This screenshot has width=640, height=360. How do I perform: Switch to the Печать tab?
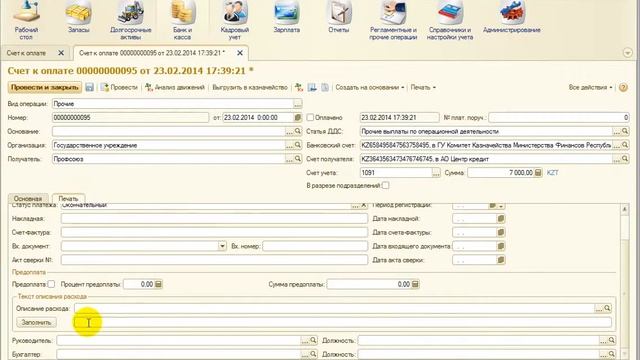click(68, 198)
